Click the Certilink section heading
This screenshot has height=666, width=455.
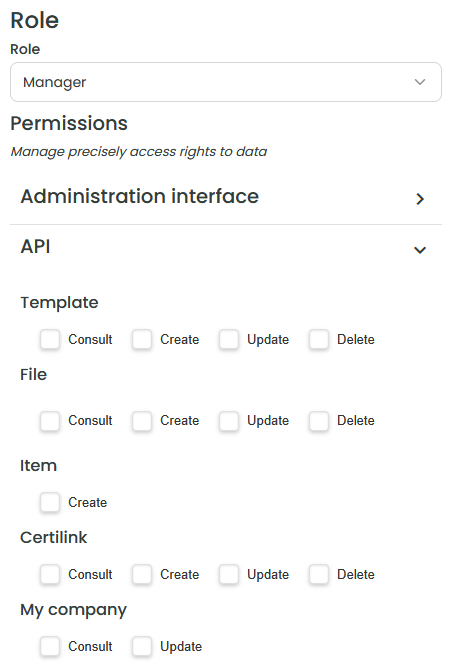point(54,537)
